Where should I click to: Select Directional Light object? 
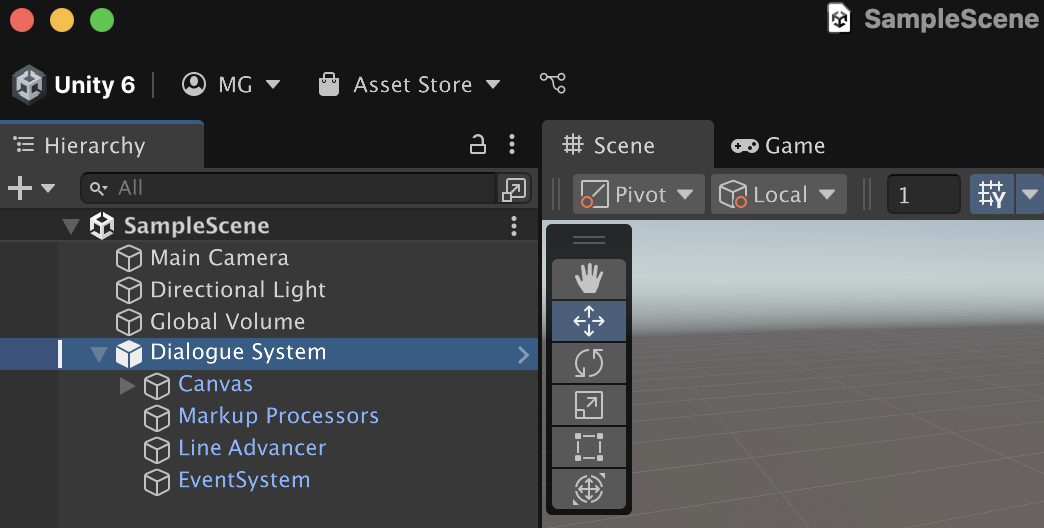(238, 290)
